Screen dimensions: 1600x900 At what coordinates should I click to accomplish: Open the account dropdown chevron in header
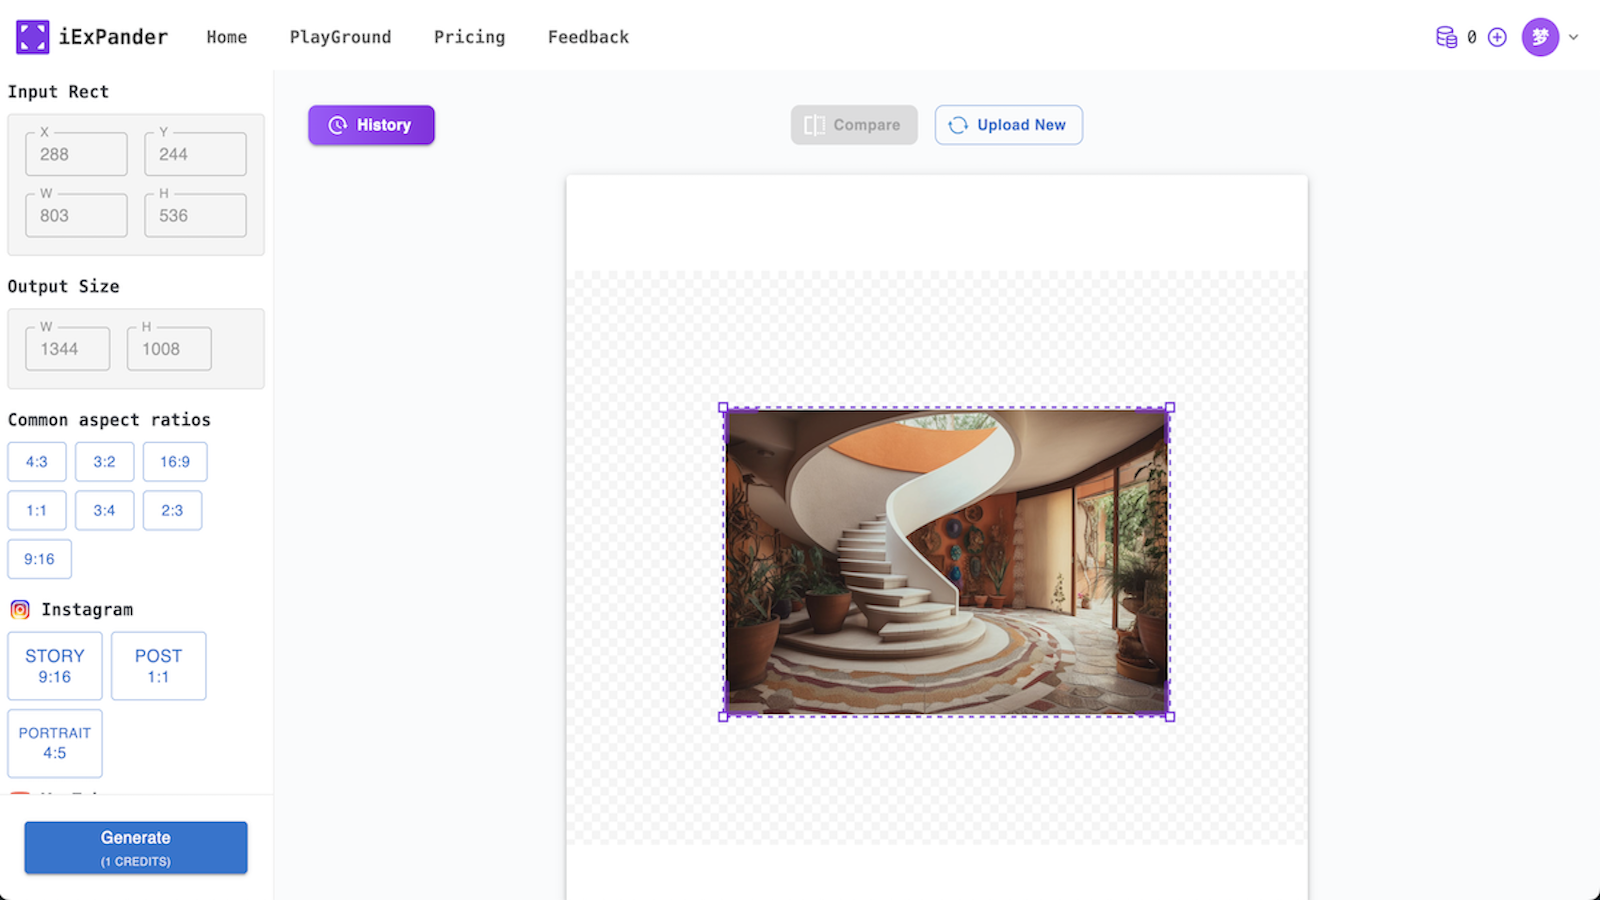pos(1571,36)
